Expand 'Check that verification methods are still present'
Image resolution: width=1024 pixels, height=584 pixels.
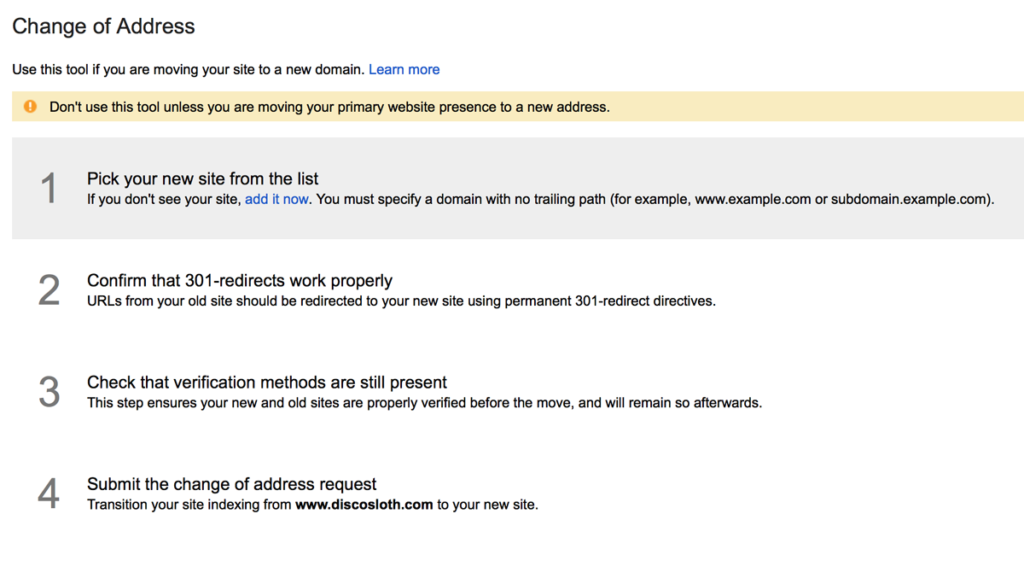(x=267, y=382)
